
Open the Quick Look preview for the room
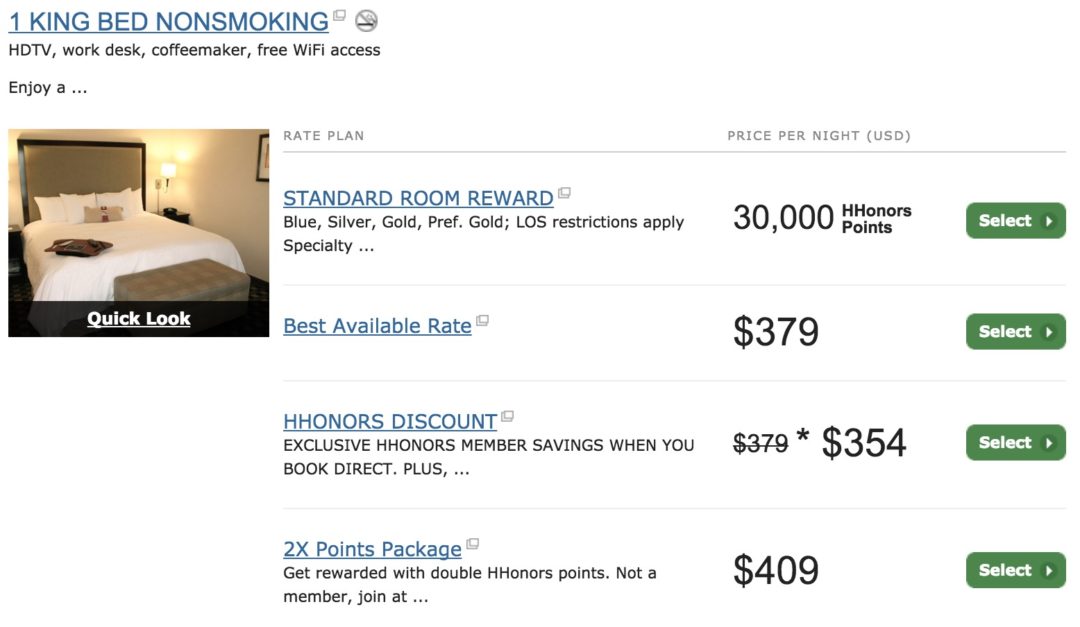138,318
